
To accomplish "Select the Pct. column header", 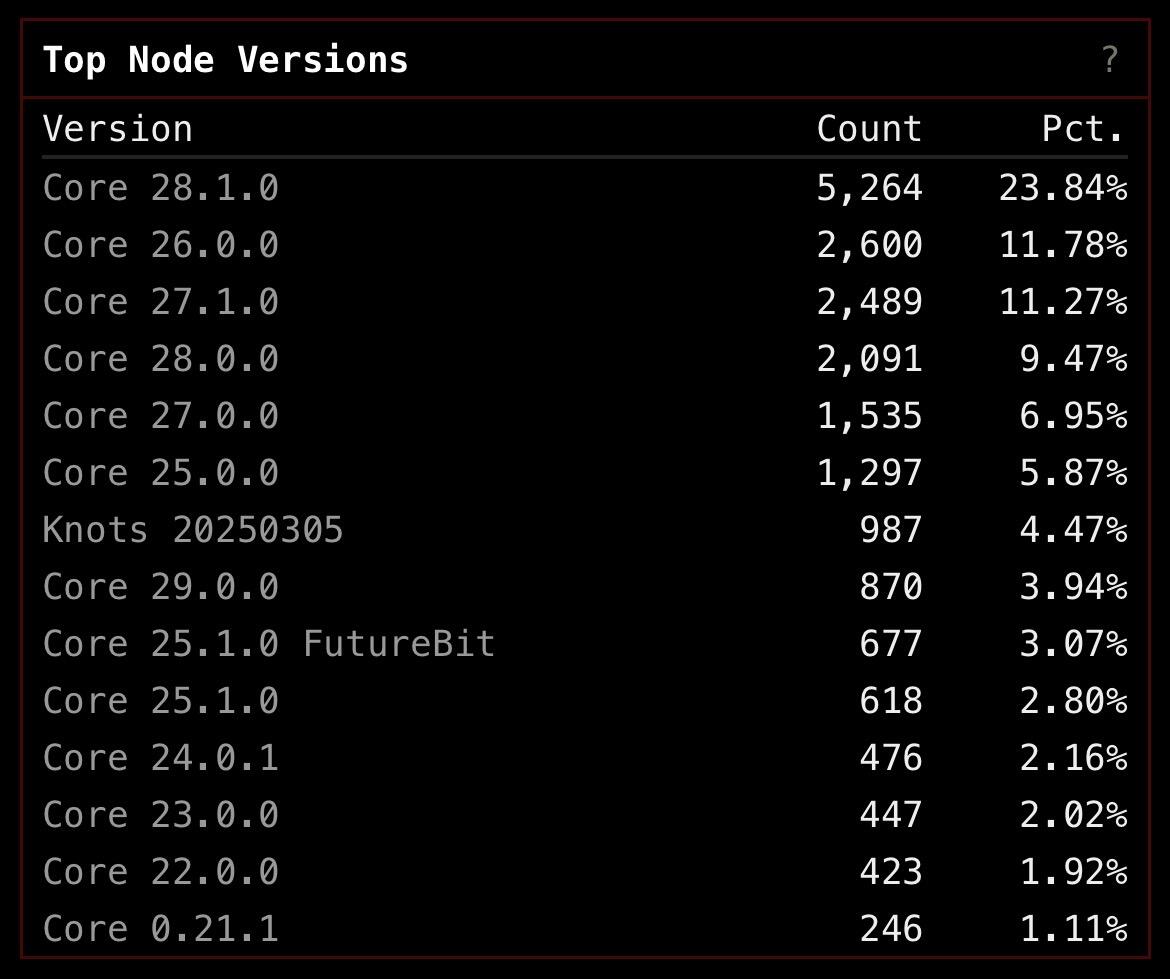I will [1083, 128].
